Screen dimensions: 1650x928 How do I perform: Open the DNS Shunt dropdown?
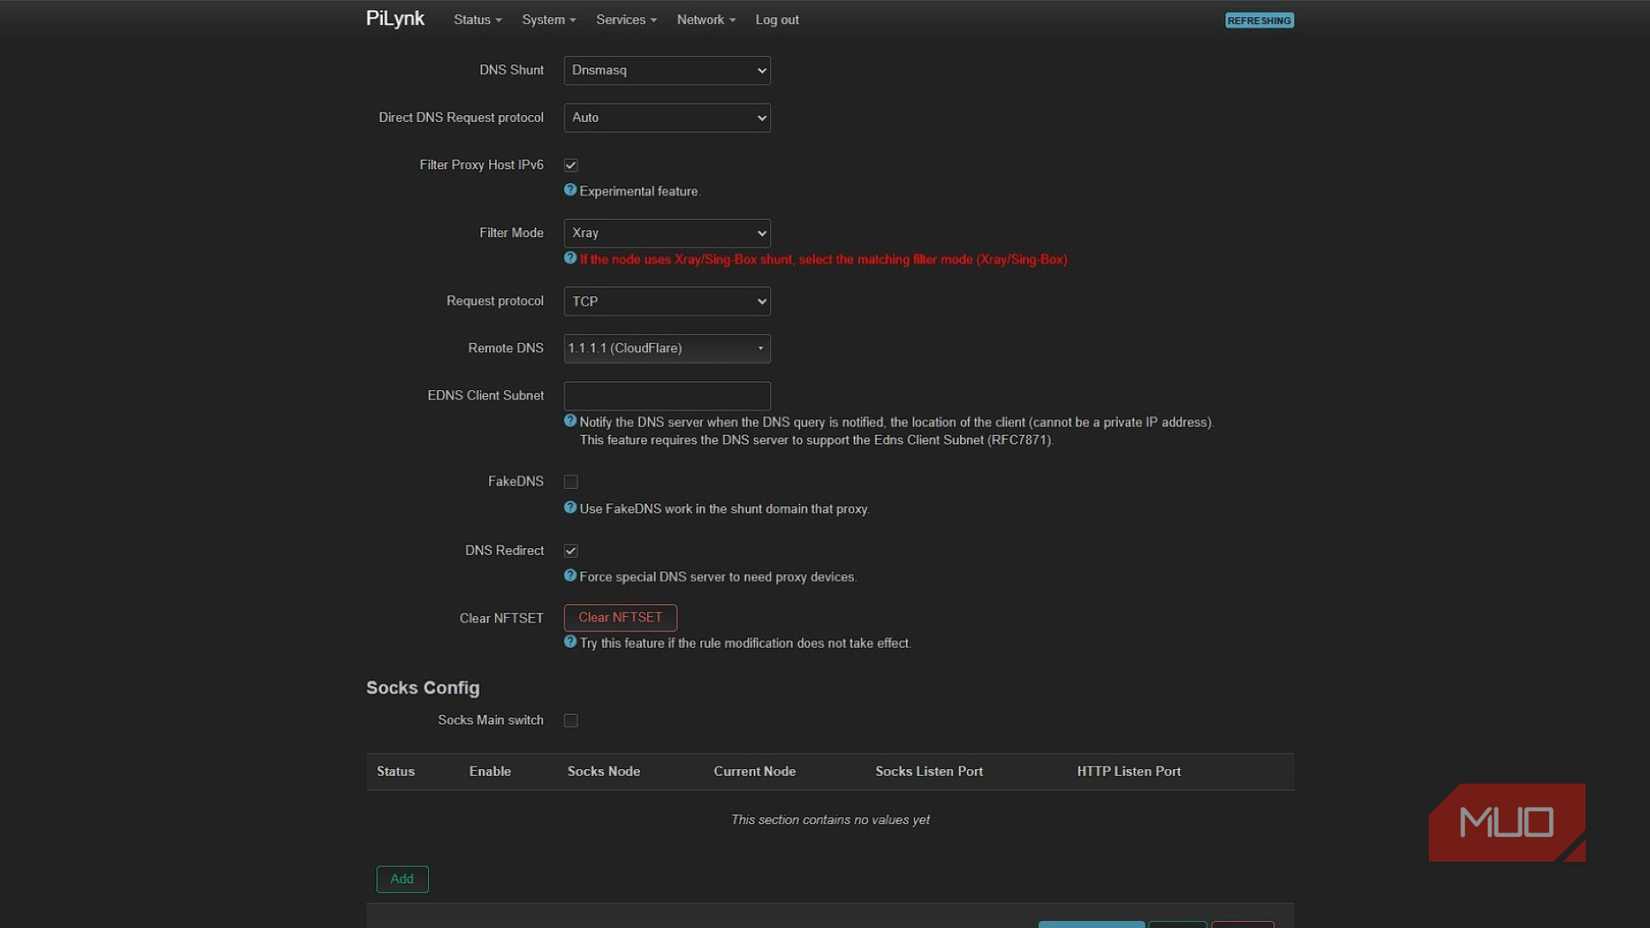pos(666,70)
